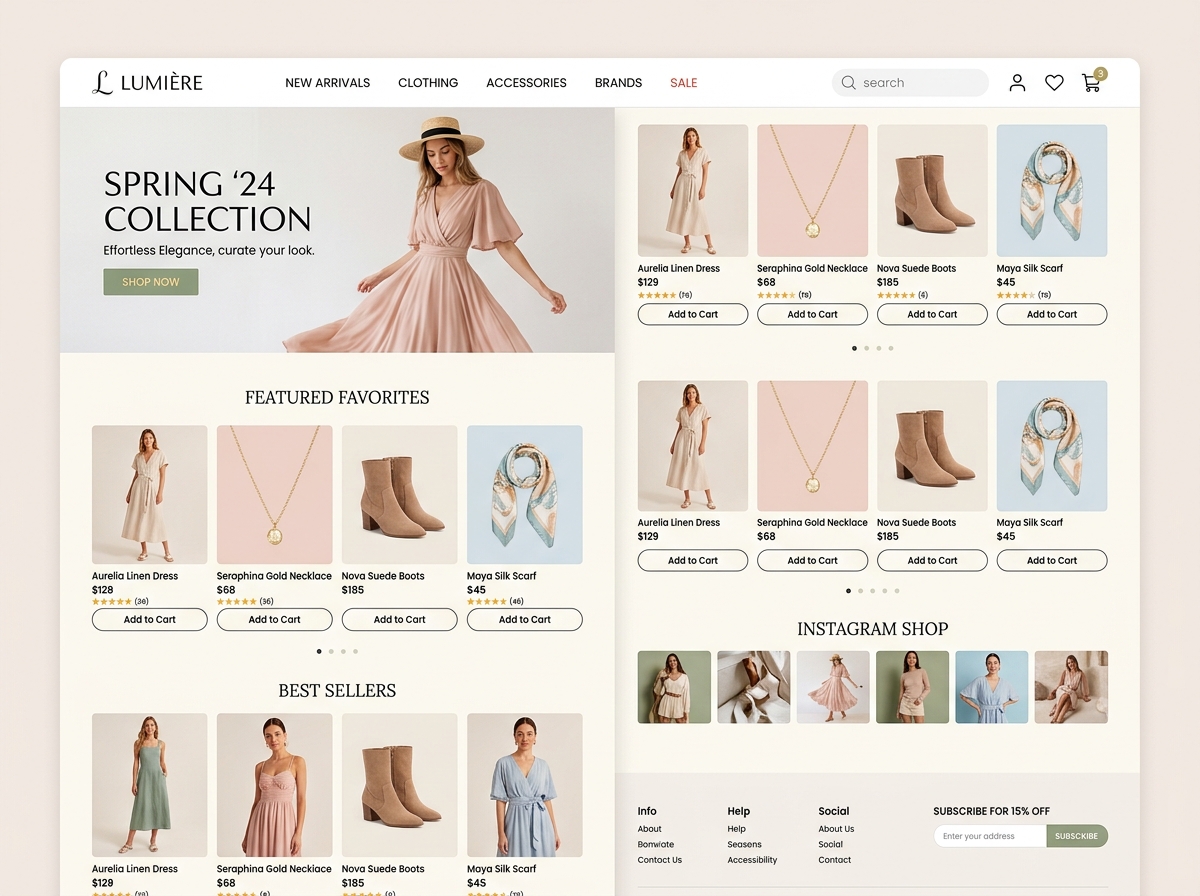Click the (46) review count on Maya Silk Scarf
The width and height of the screenshot is (1200, 896).
click(516, 602)
